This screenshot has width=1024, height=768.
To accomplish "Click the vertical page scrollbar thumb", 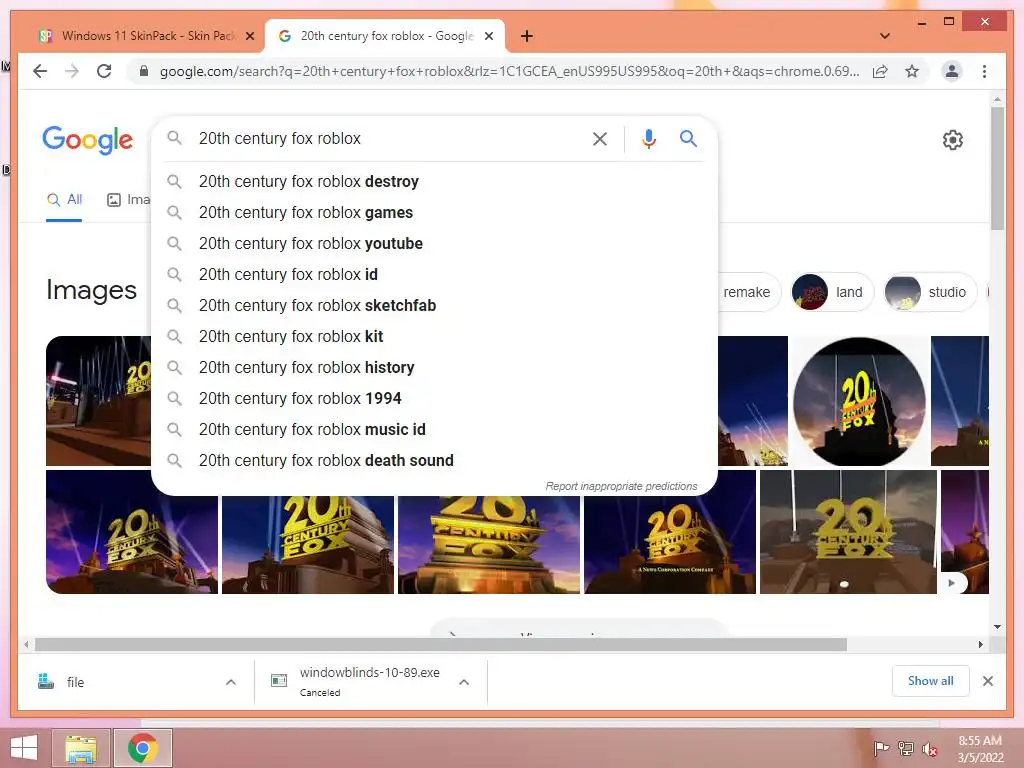I will [997, 168].
